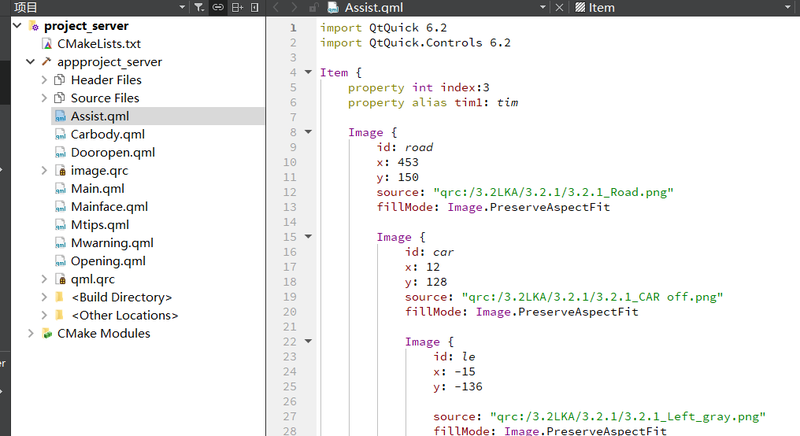Click the image.qrc locked file icon

(60, 170)
